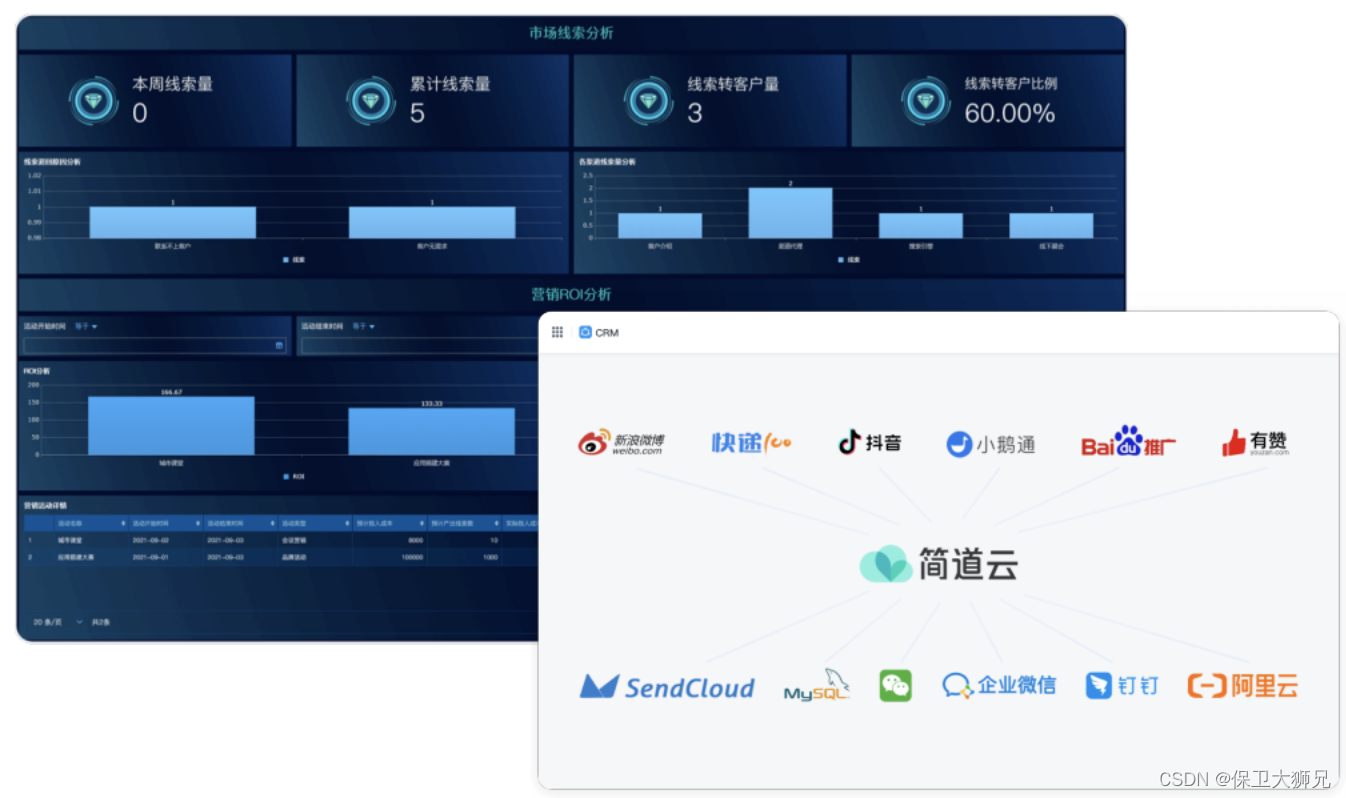Click the 阿里云 Aliyun logo

[x=1242, y=686]
